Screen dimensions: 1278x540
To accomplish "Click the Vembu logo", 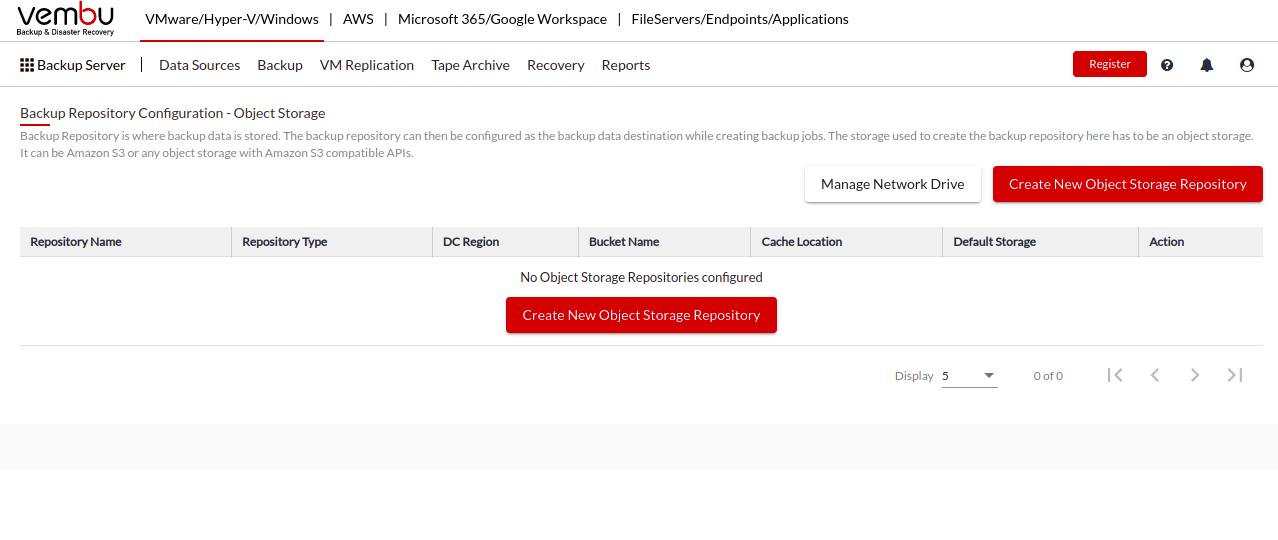I will click(x=66, y=19).
